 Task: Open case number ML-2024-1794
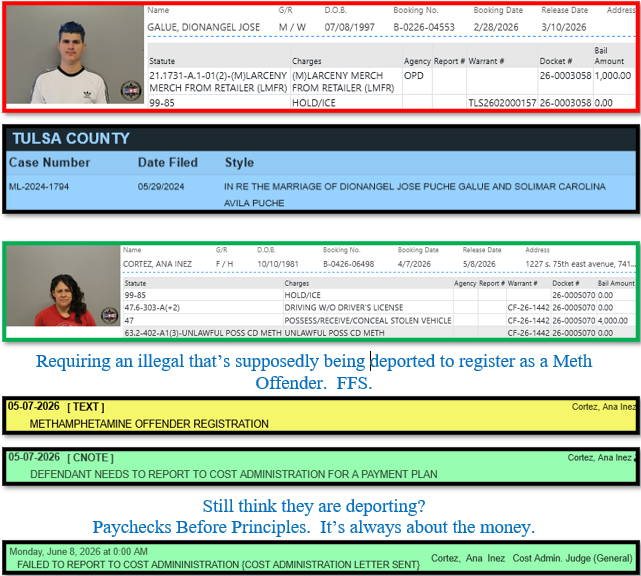(39, 187)
